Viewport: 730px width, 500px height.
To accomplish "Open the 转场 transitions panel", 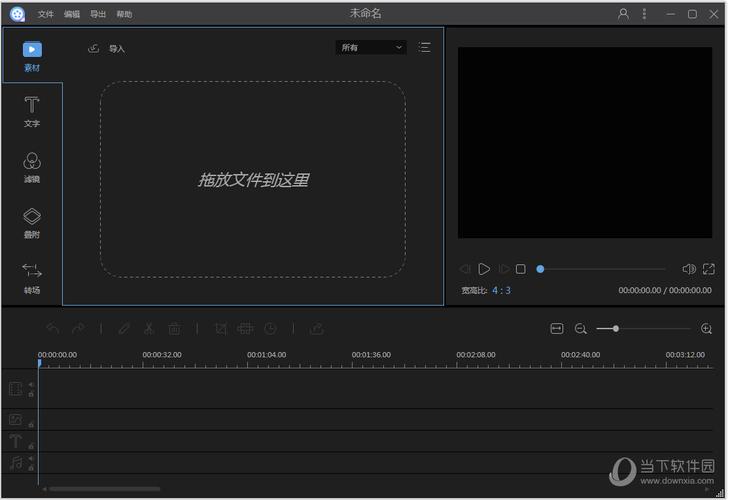I will (x=32, y=277).
